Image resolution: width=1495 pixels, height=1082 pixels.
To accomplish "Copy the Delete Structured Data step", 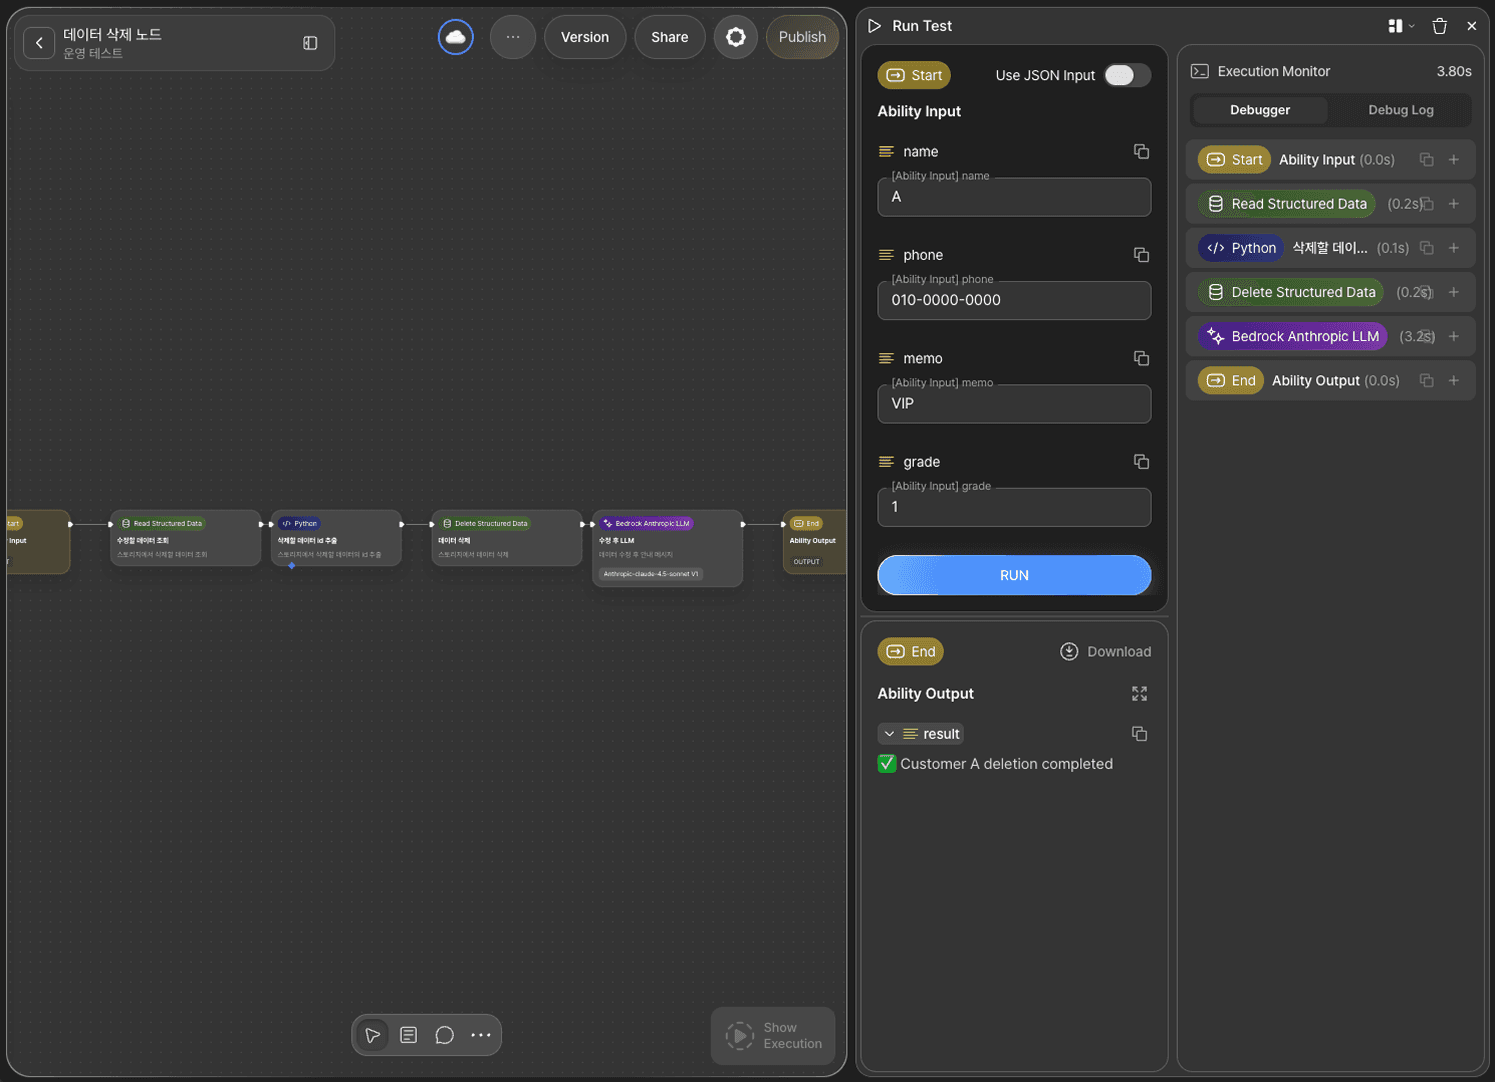I will click(1427, 292).
